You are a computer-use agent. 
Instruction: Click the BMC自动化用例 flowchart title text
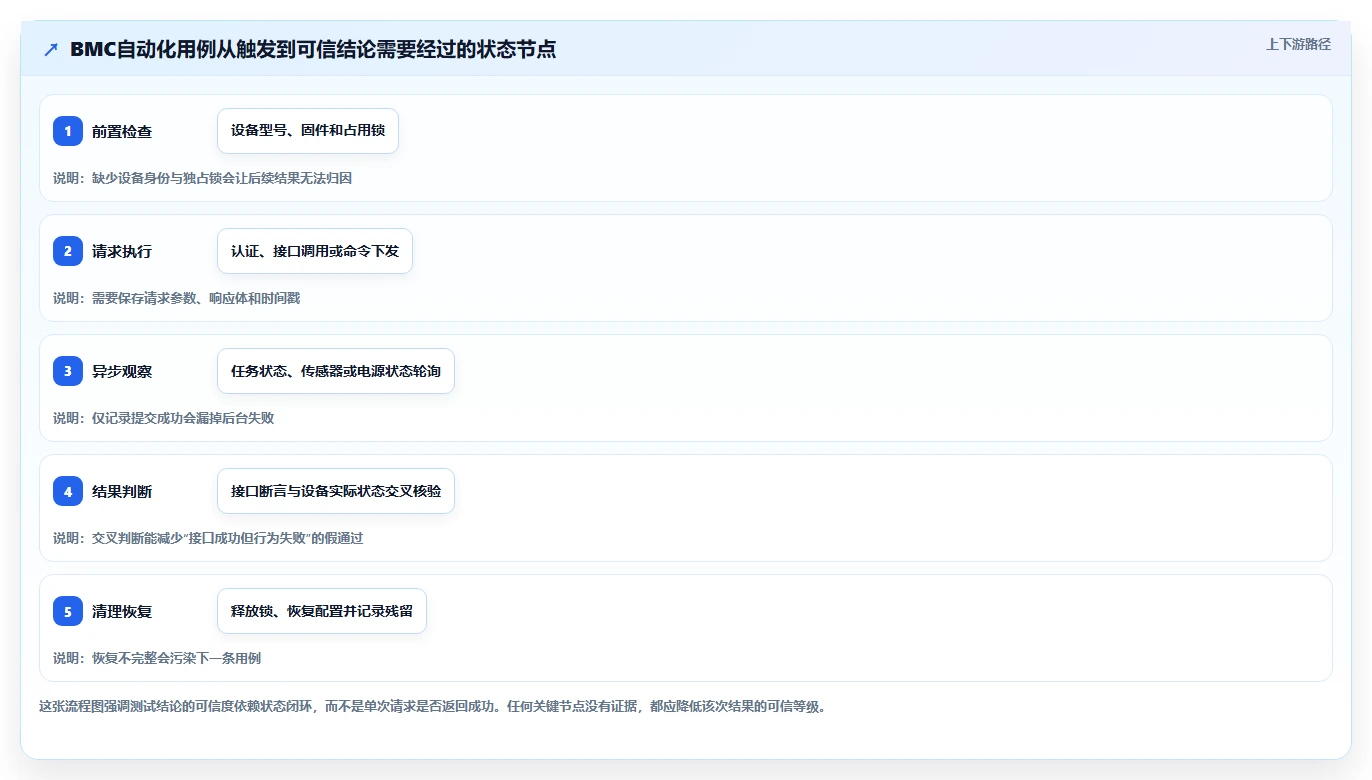313,49
